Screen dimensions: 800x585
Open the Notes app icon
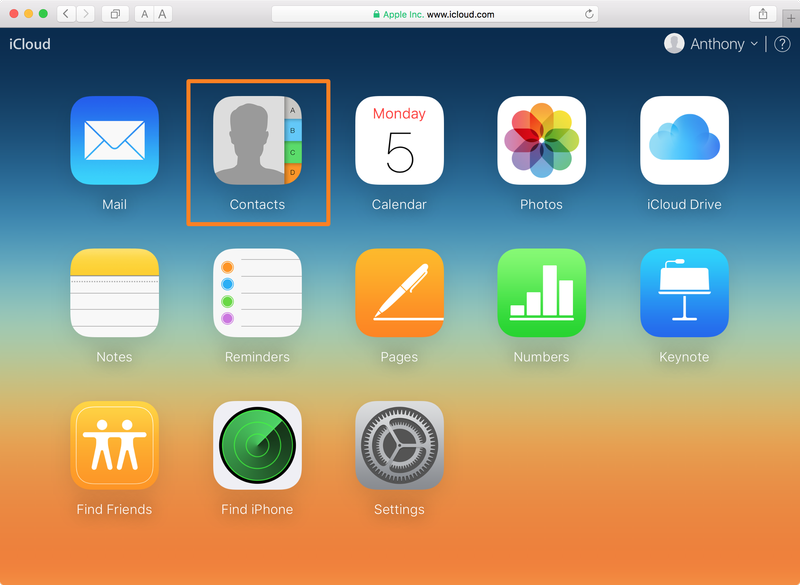[114, 293]
